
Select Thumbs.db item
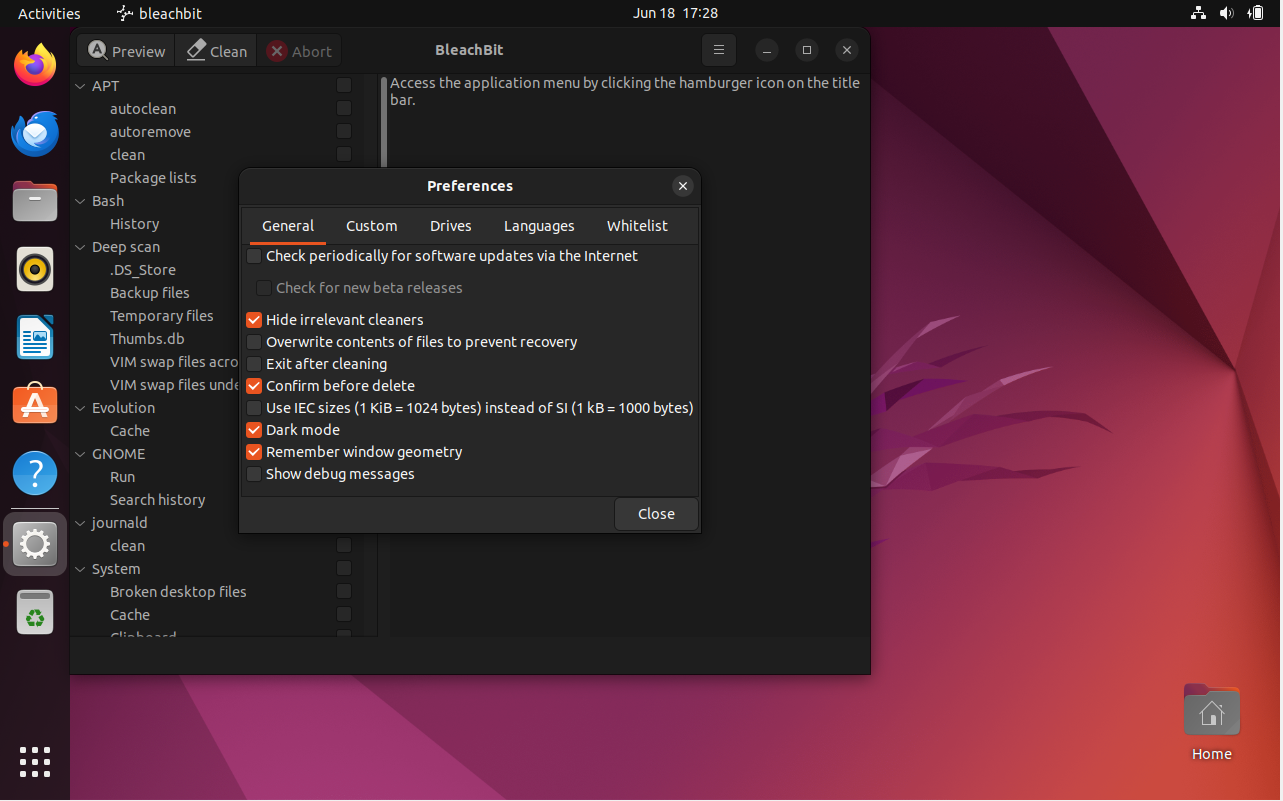click(147, 339)
